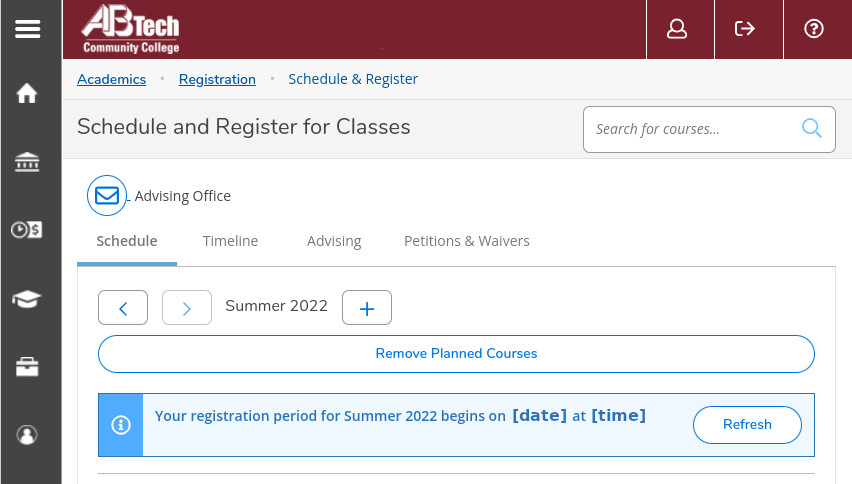Viewport: 852px width, 484px height.
Task: Click the search magnifier icon
Action: coord(811,128)
